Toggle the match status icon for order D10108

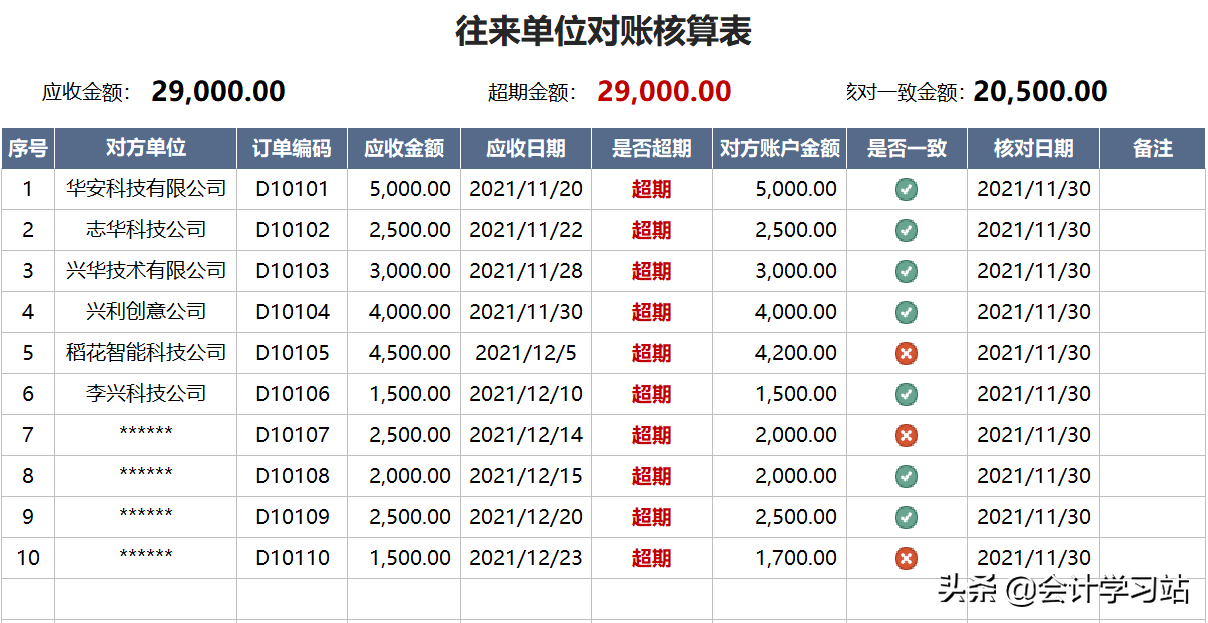pos(906,475)
